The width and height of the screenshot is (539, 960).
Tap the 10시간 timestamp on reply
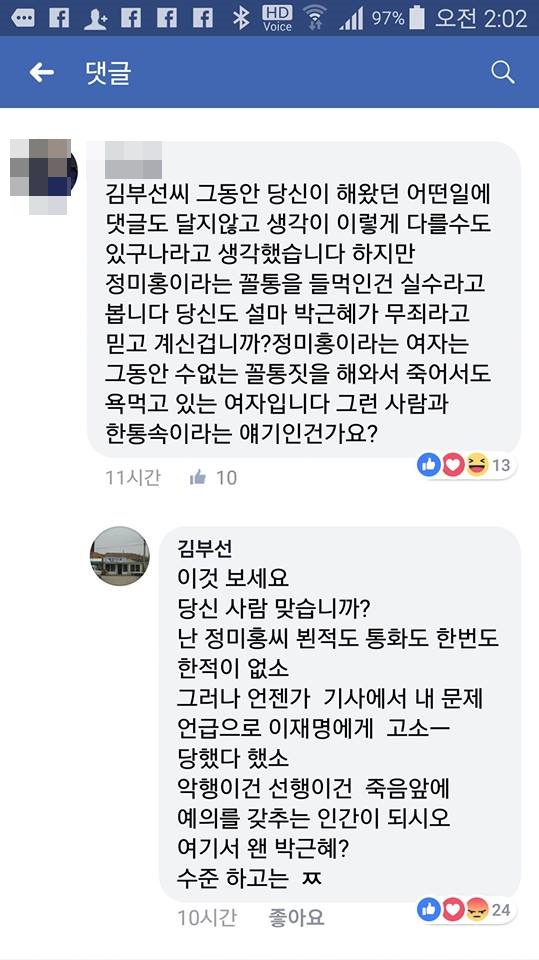click(206, 918)
